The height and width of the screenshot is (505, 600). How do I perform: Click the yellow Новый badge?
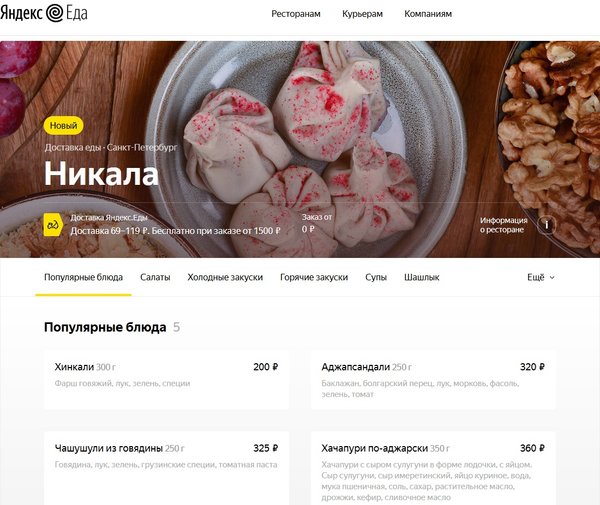tap(64, 125)
